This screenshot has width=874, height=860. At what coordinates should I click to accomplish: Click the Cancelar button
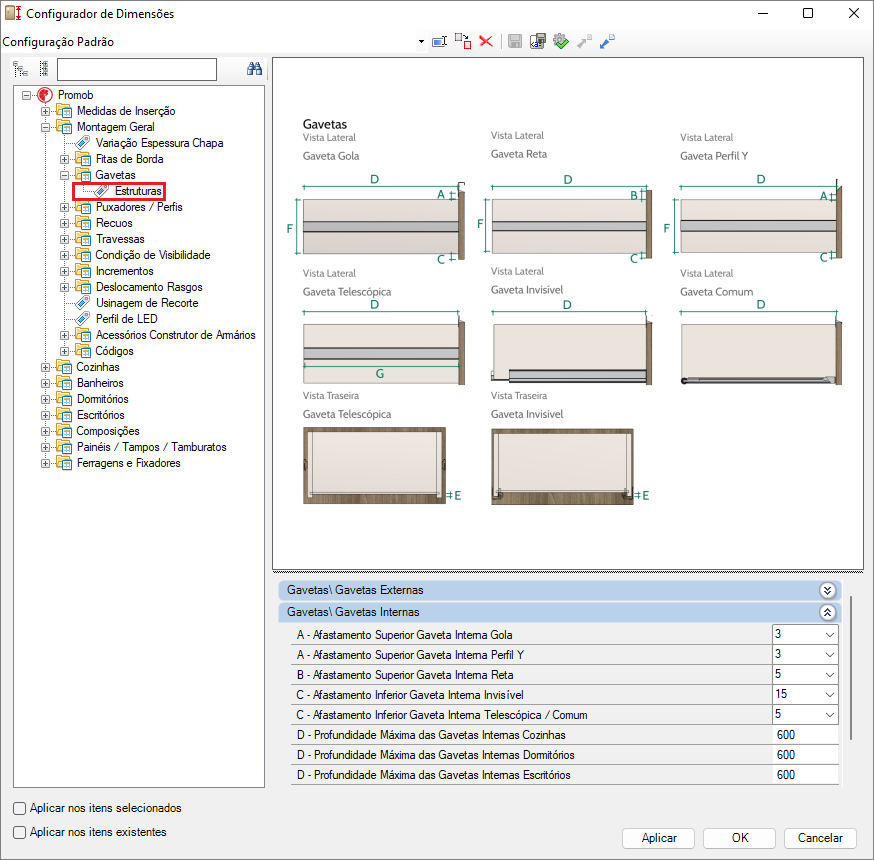[x=820, y=838]
